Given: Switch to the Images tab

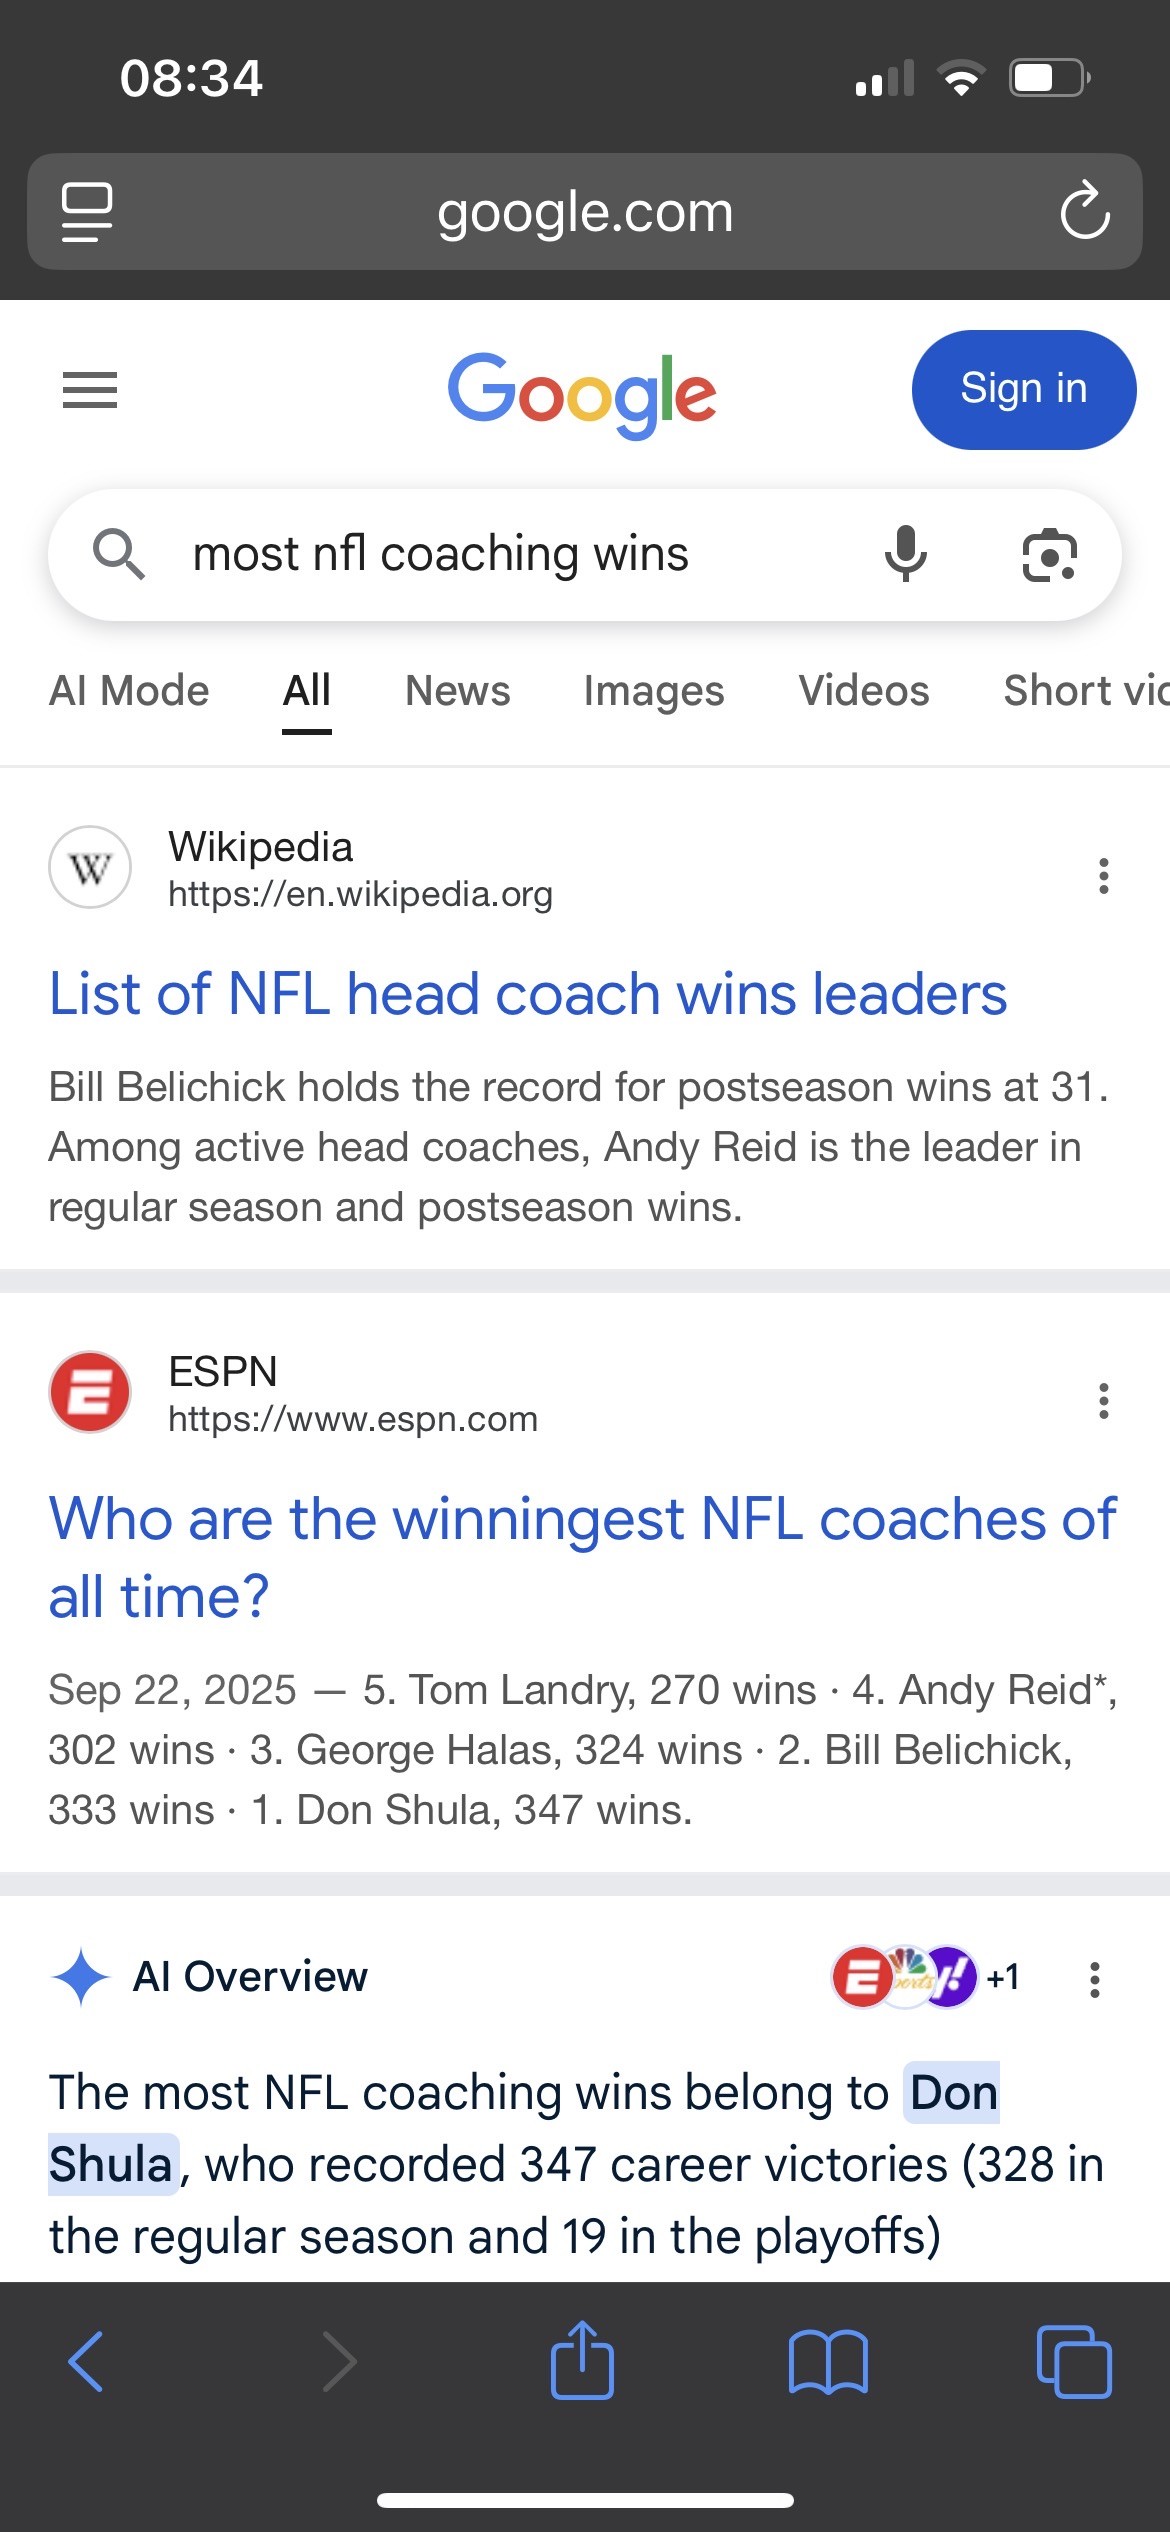Looking at the screenshot, I should point(654,691).
